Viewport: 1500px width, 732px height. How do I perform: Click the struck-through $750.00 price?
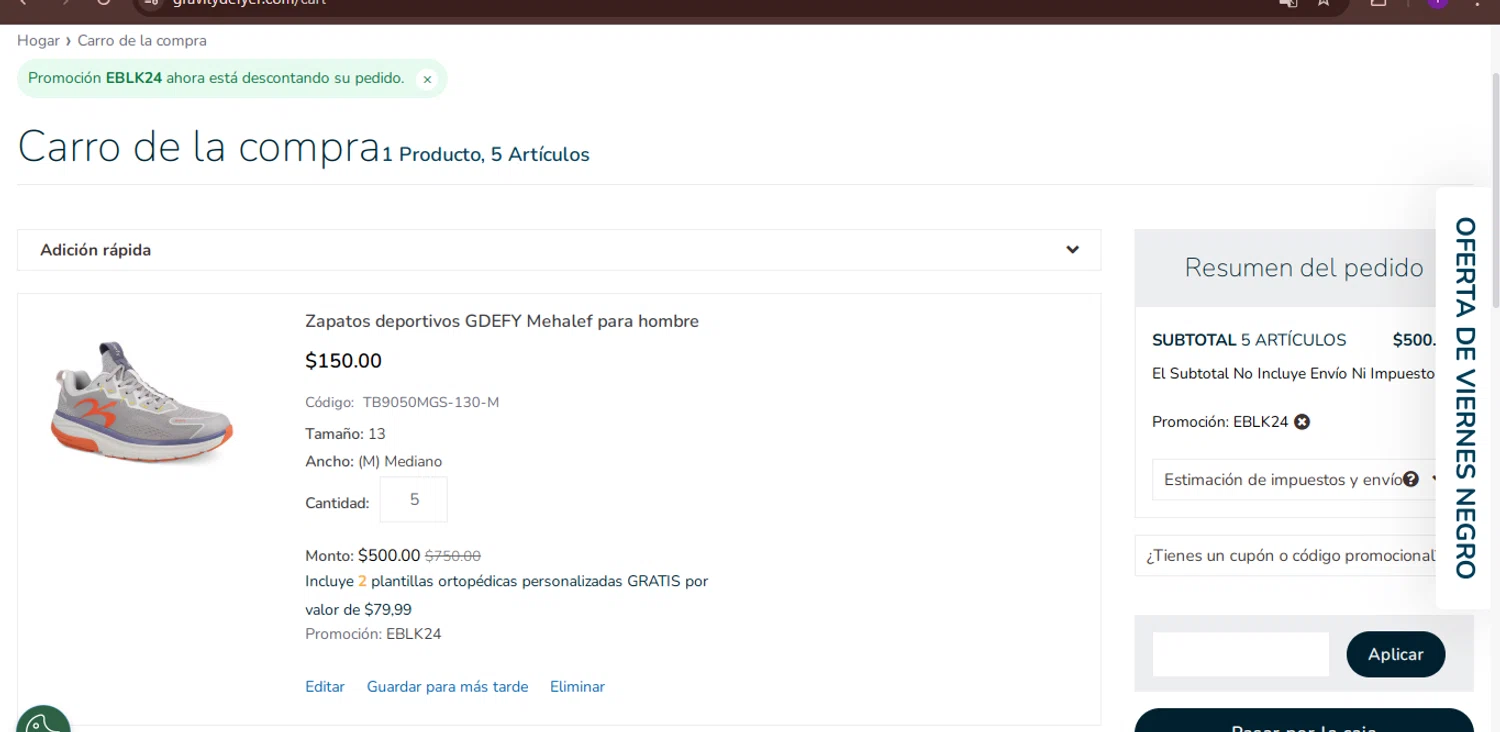[452, 556]
